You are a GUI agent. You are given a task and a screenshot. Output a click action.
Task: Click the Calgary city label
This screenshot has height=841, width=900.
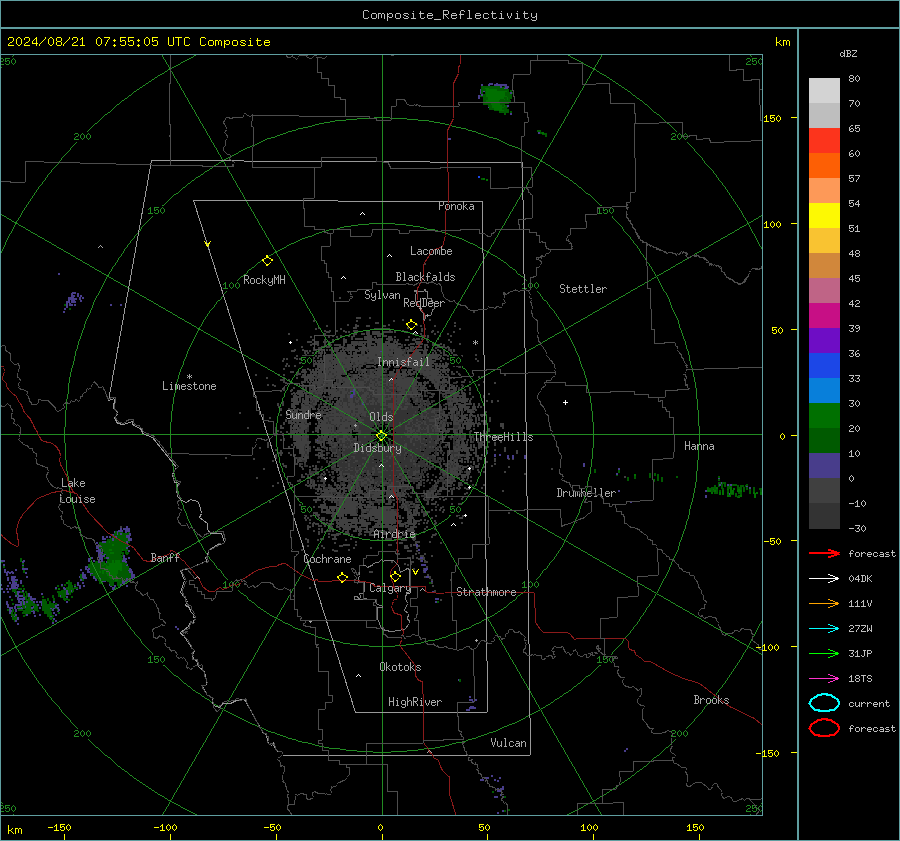[x=390, y=588]
